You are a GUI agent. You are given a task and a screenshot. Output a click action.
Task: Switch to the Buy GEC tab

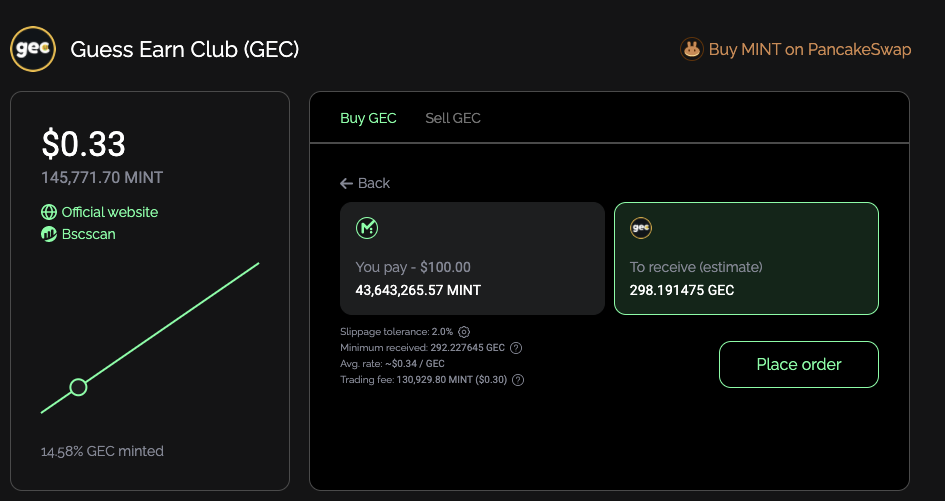(x=368, y=118)
